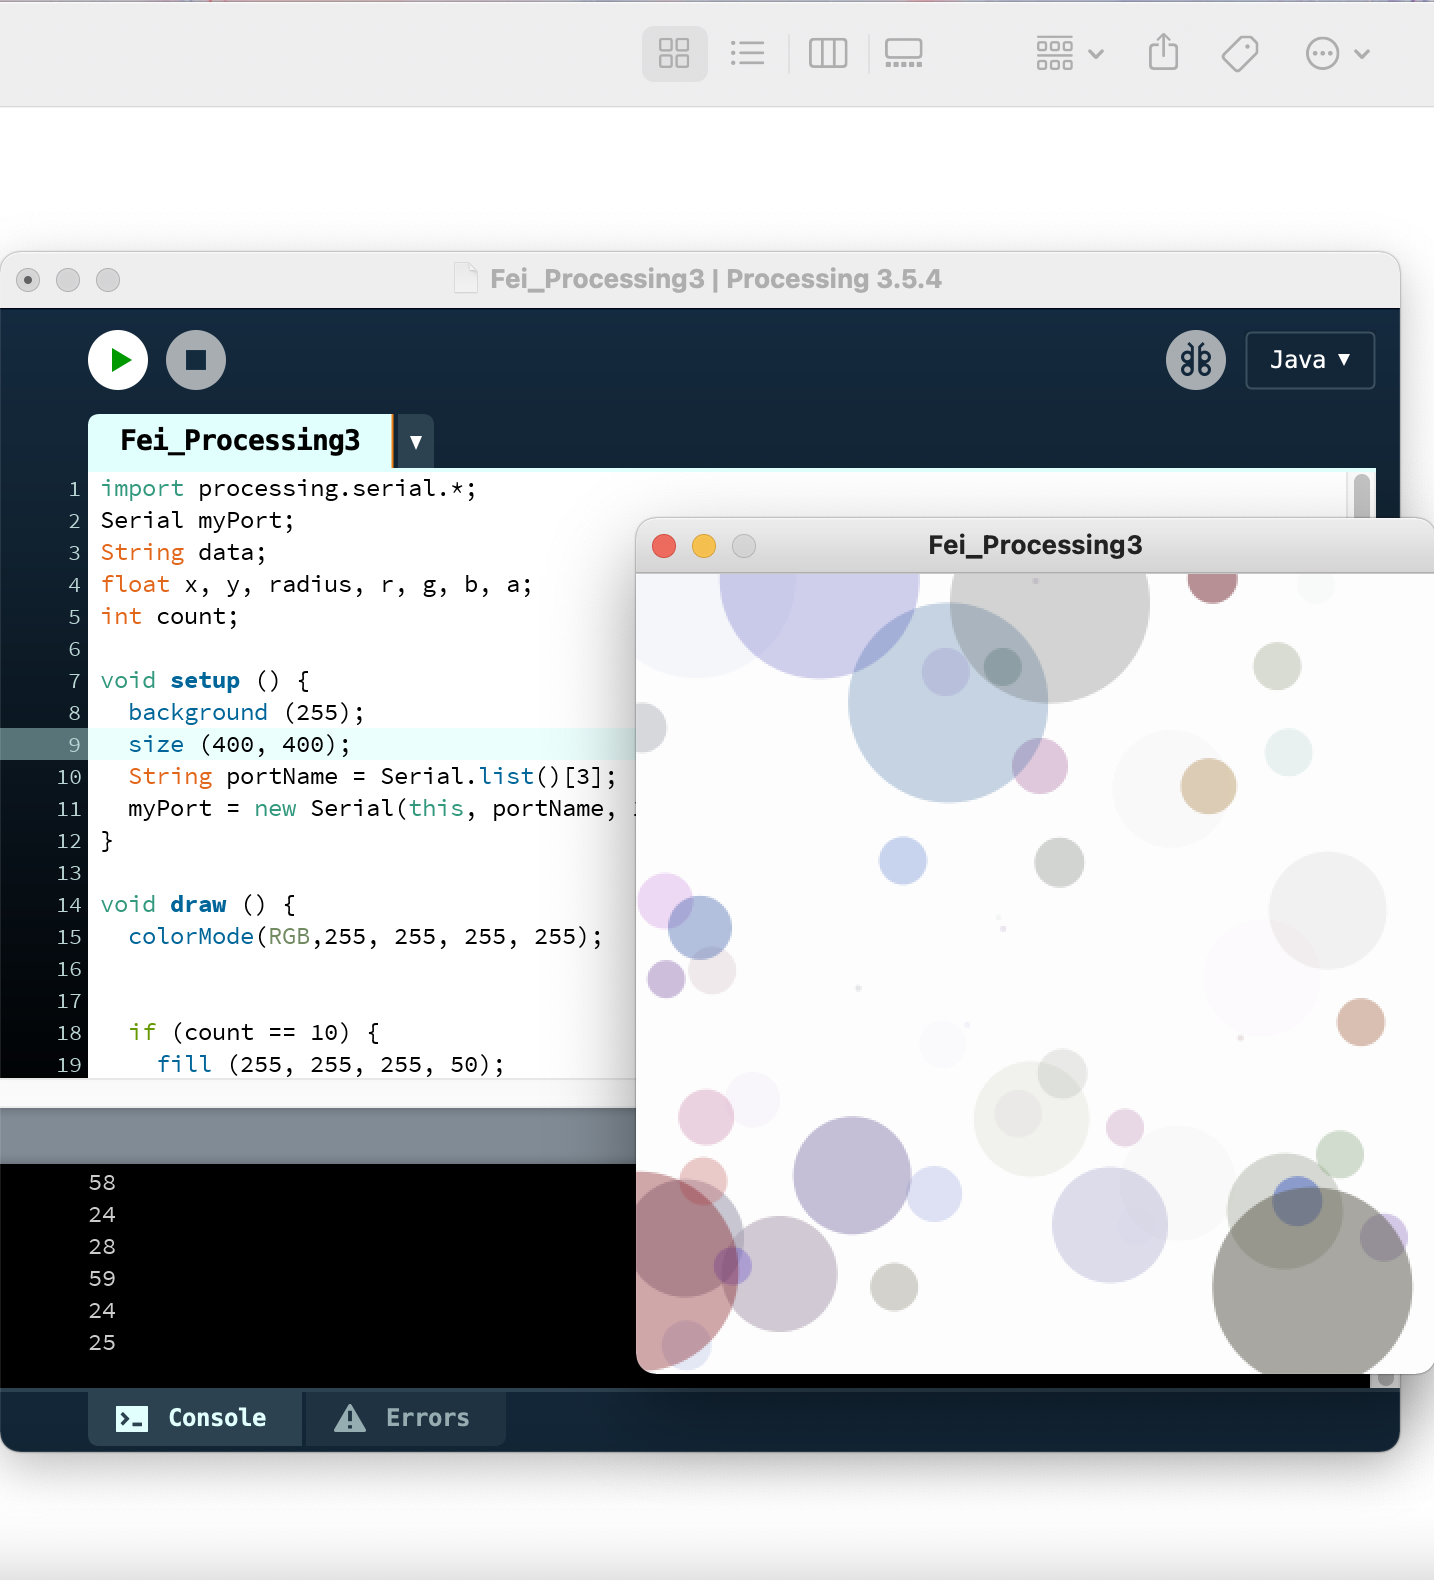Viewport: 1434px width, 1580px height.
Task: Switch Finder to list view
Action: 747,53
